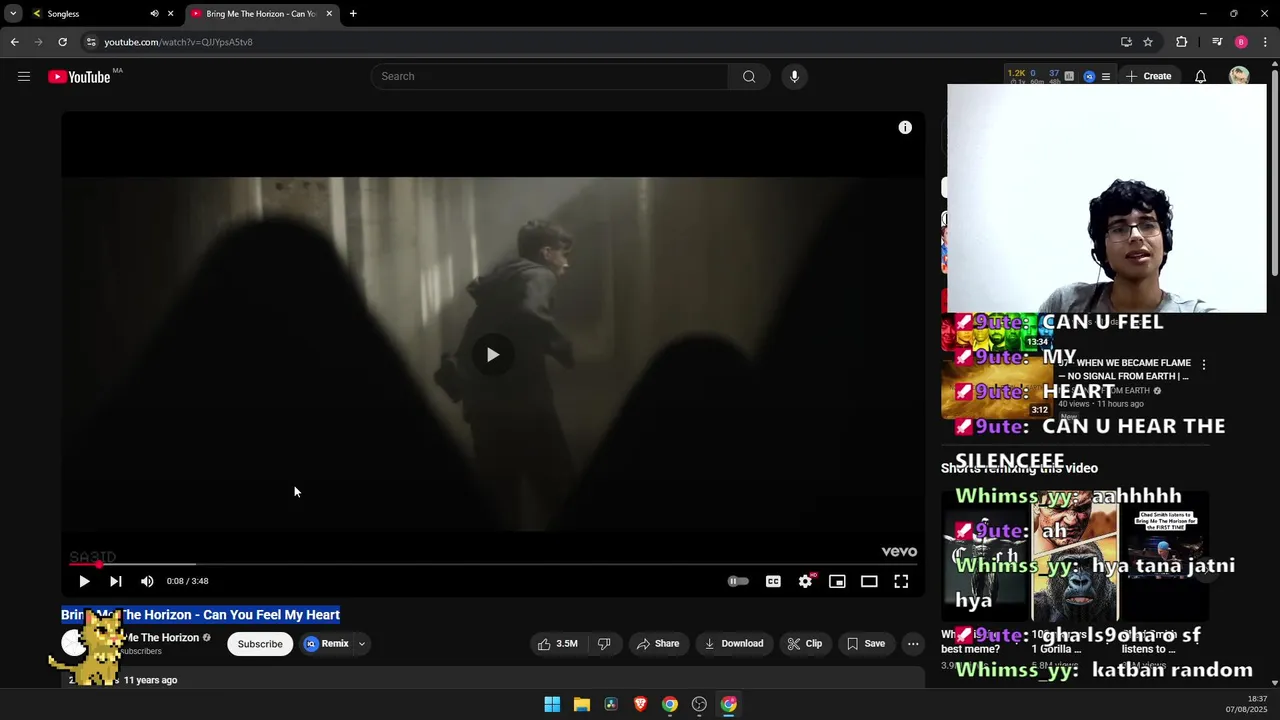The width and height of the screenshot is (1280, 720).
Task: Open options for When We Became Flame video
Action: pos(1204,365)
